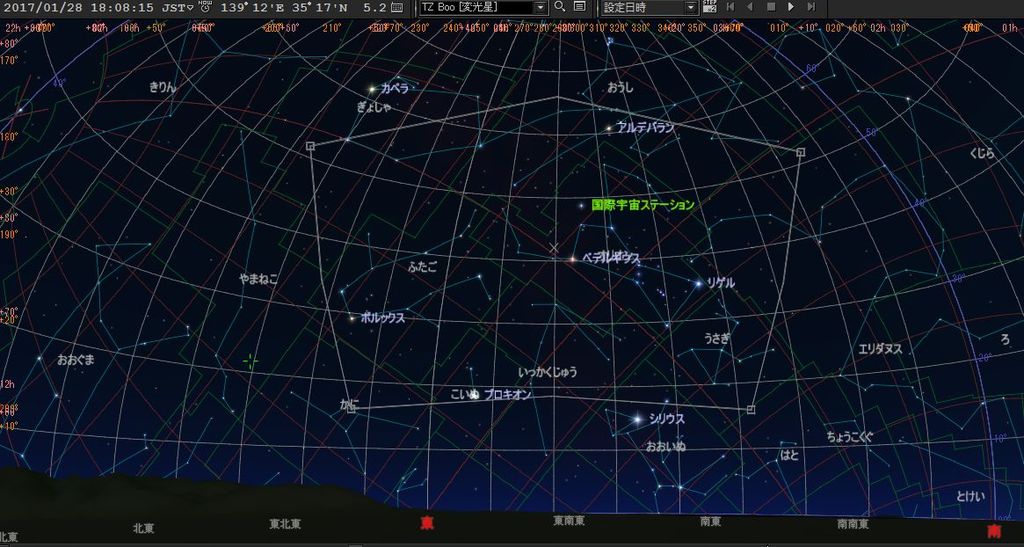Click the エリダヌス constellation name

click(x=880, y=349)
